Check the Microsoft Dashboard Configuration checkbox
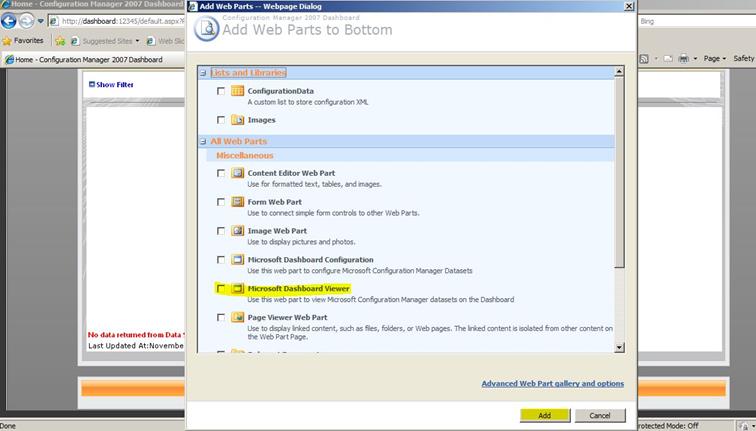Screen dimensions: 756x431 tap(221, 259)
